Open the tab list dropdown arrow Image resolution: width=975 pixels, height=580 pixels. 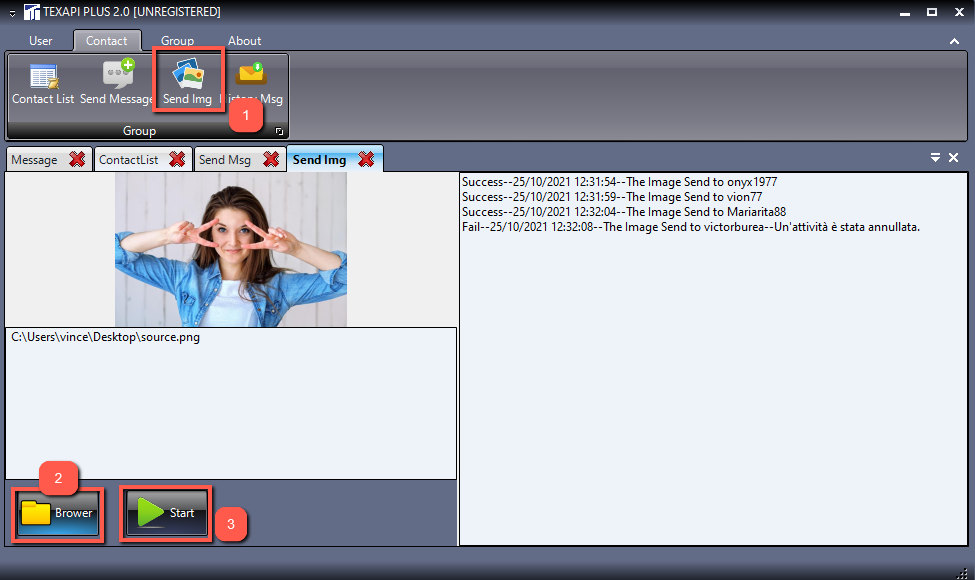pyautogui.click(x=935, y=158)
